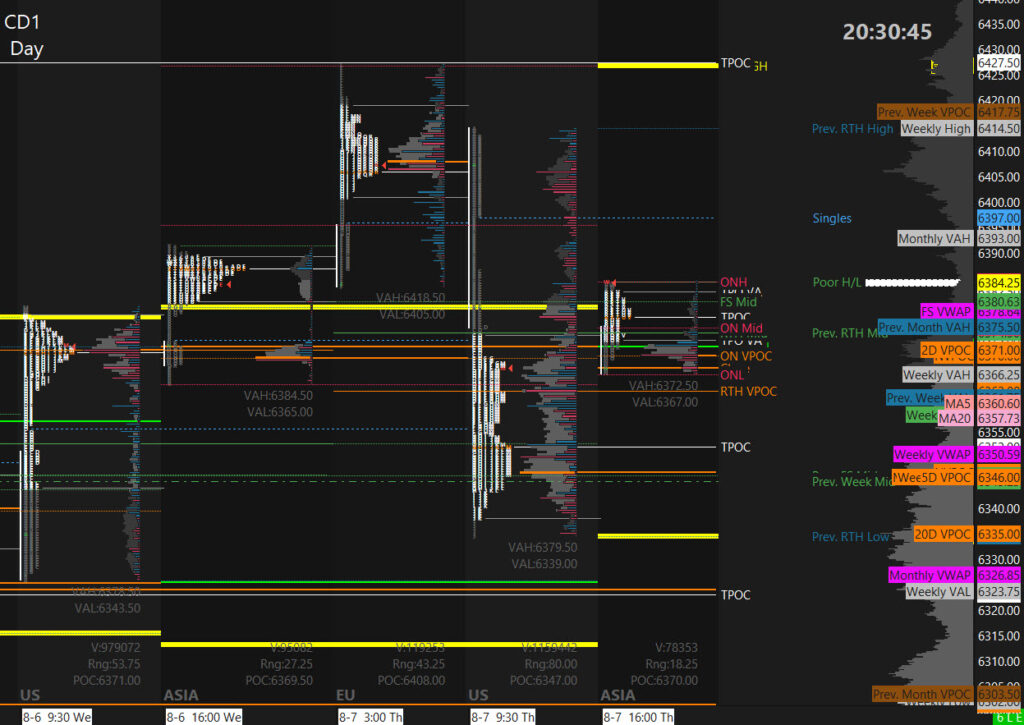
Task: Click the Prev. Week VPOC price label
Action: (x=925, y=112)
